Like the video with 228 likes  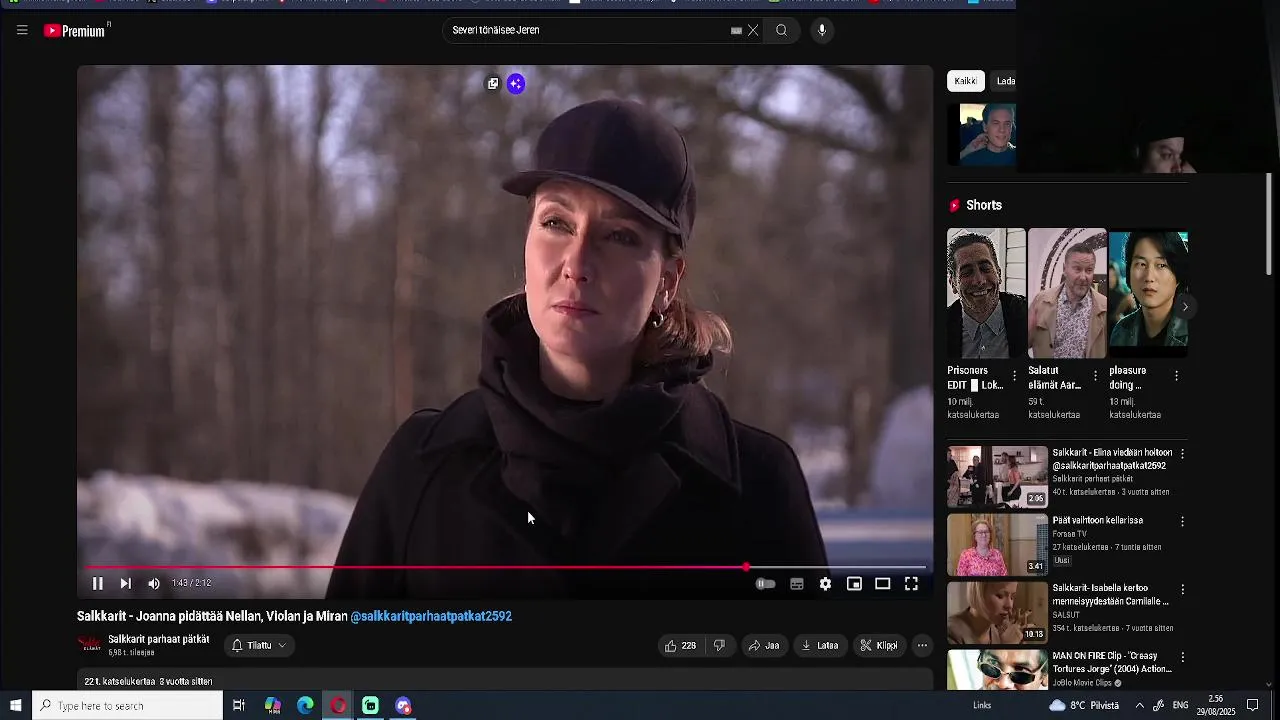tap(681, 646)
